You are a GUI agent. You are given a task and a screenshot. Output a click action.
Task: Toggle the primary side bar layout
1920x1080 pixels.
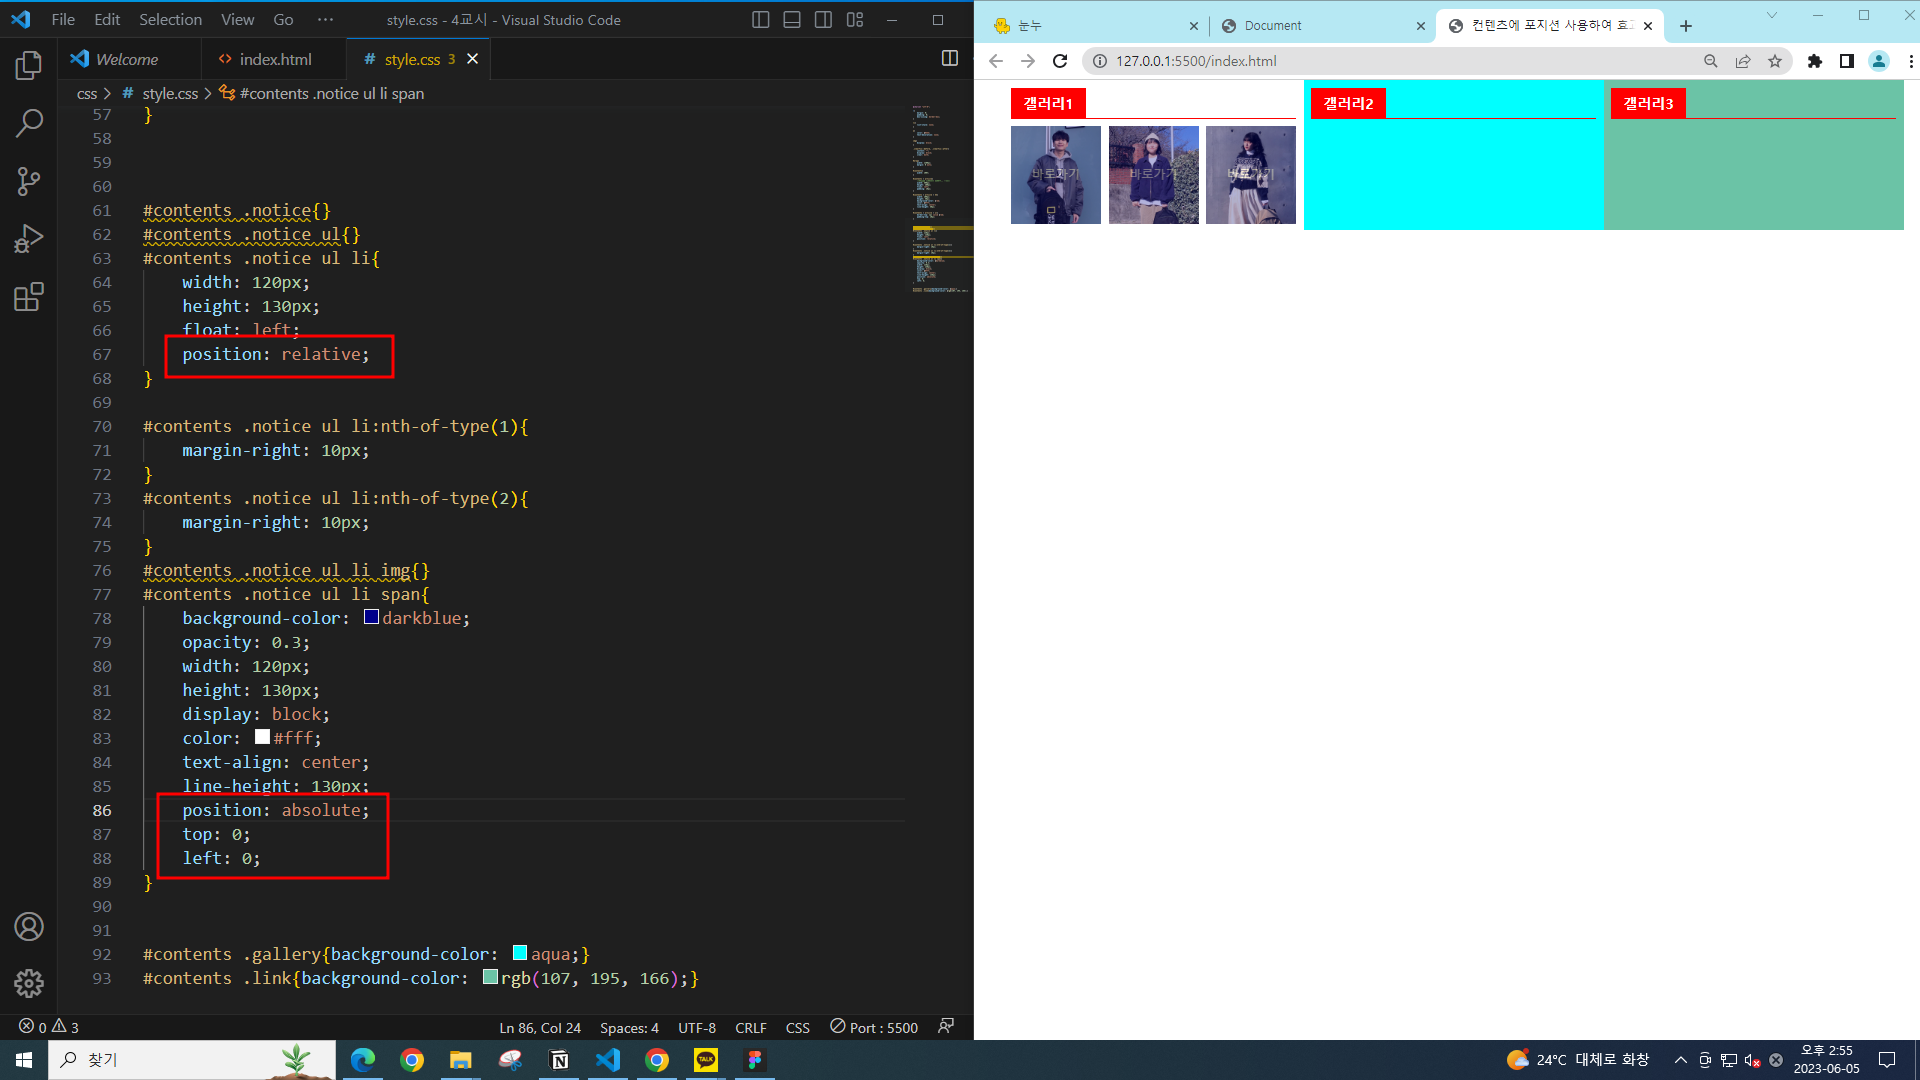click(x=760, y=20)
